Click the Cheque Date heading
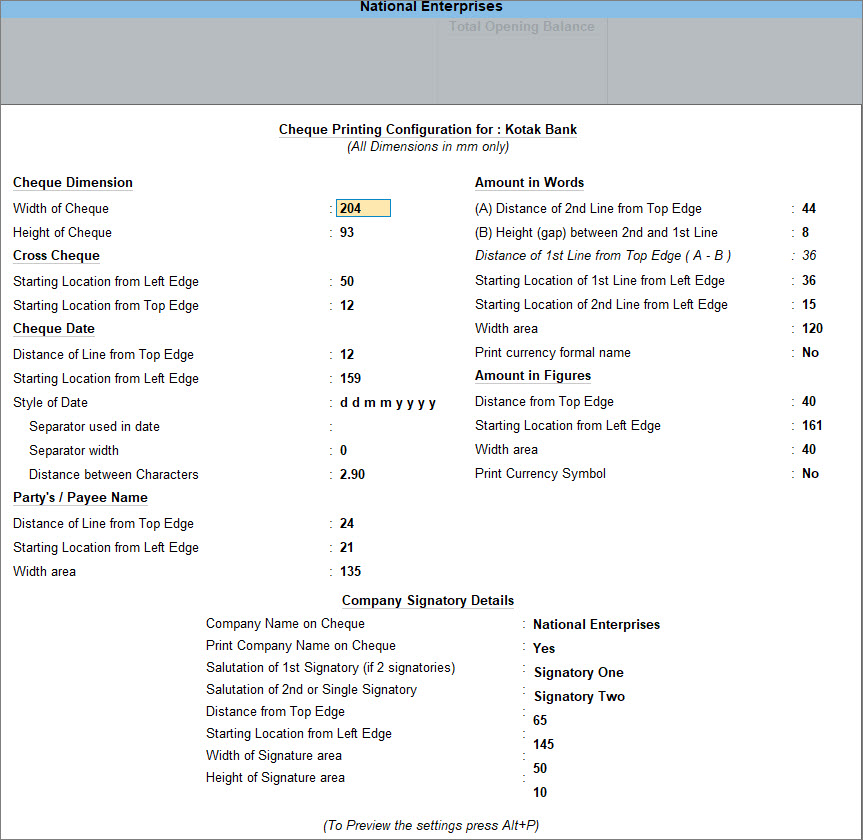 tap(54, 329)
